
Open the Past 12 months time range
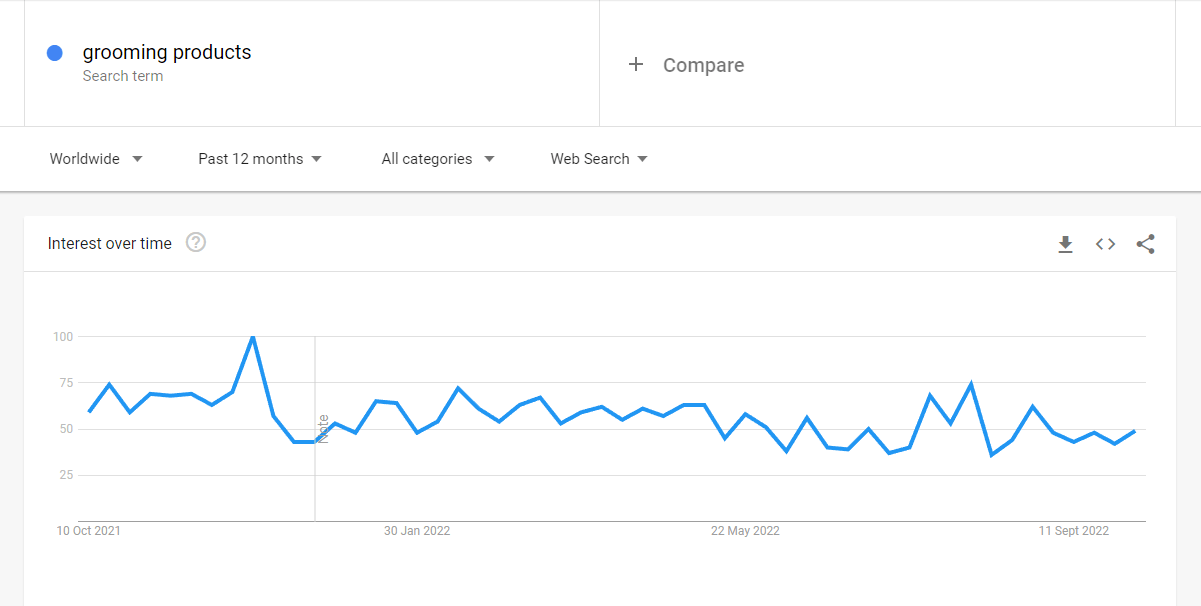click(x=260, y=159)
